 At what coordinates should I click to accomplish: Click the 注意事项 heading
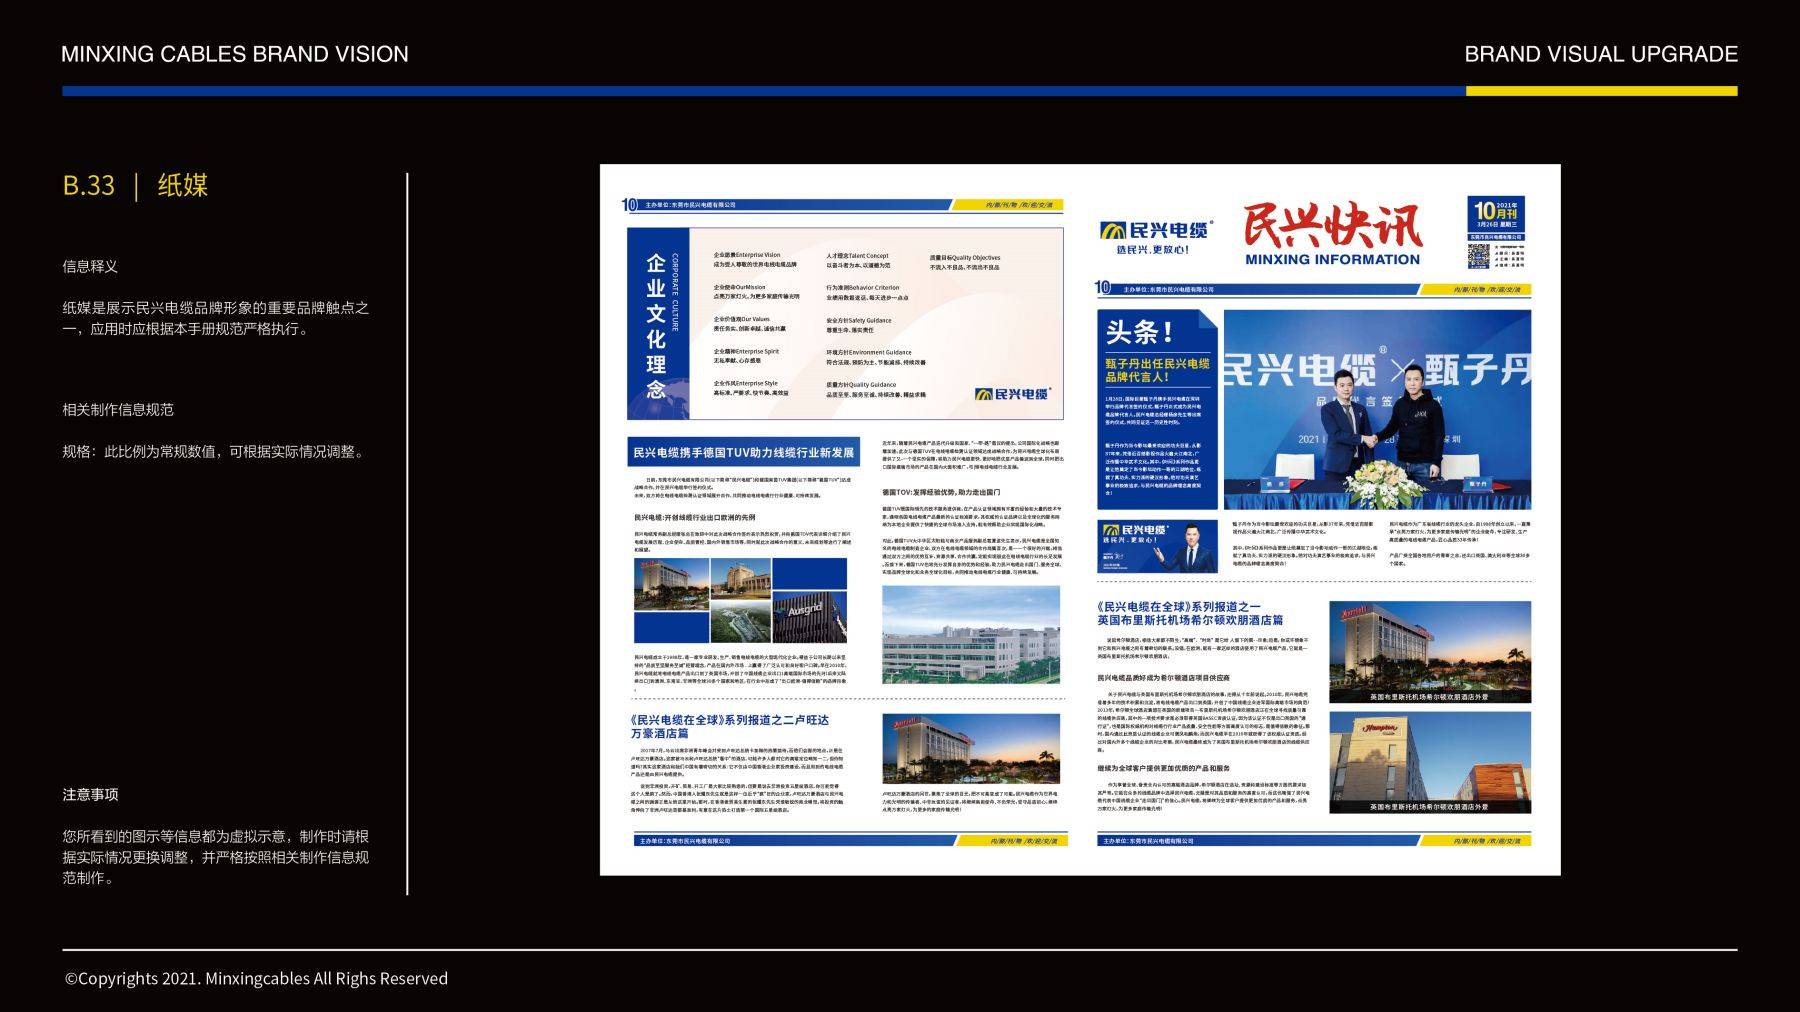click(90, 794)
